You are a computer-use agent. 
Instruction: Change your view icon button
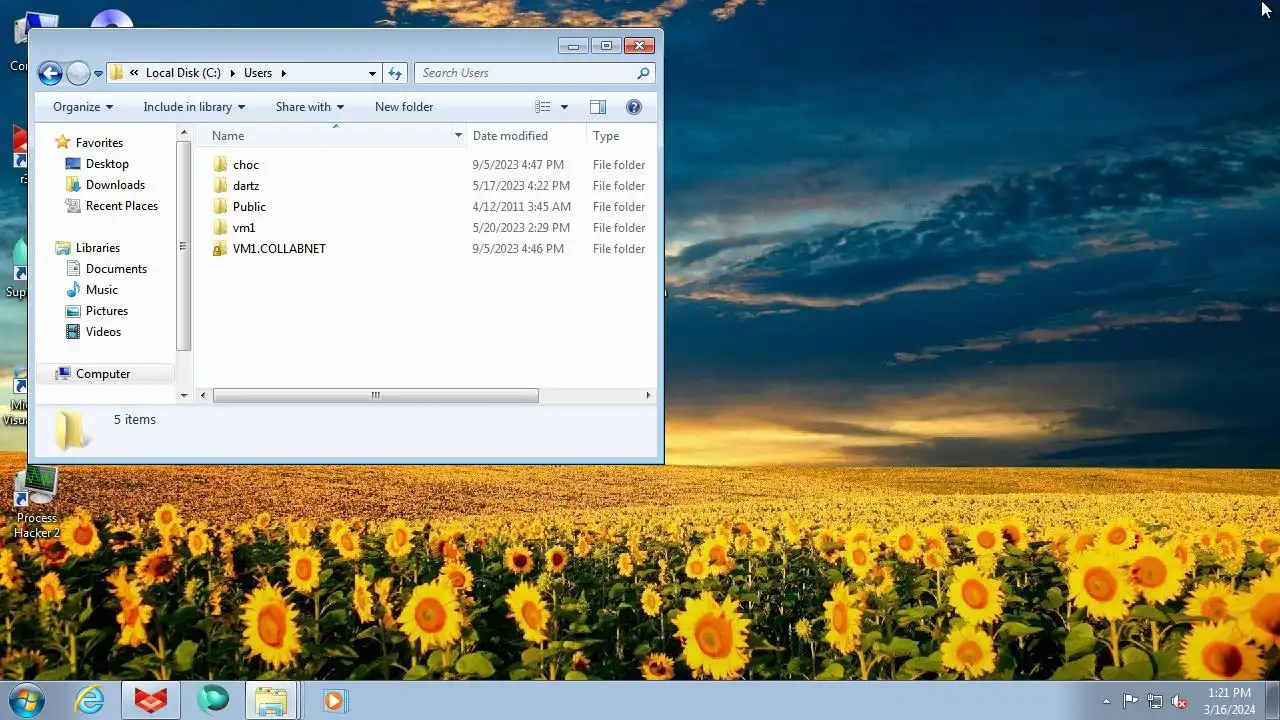pyautogui.click(x=543, y=107)
